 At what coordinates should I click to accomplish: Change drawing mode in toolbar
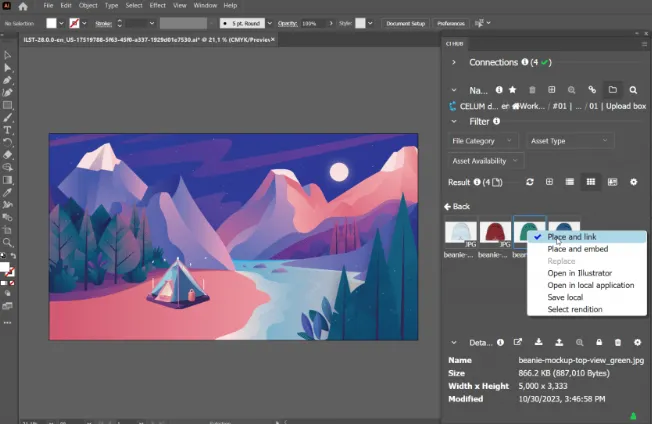click(7, 293)
